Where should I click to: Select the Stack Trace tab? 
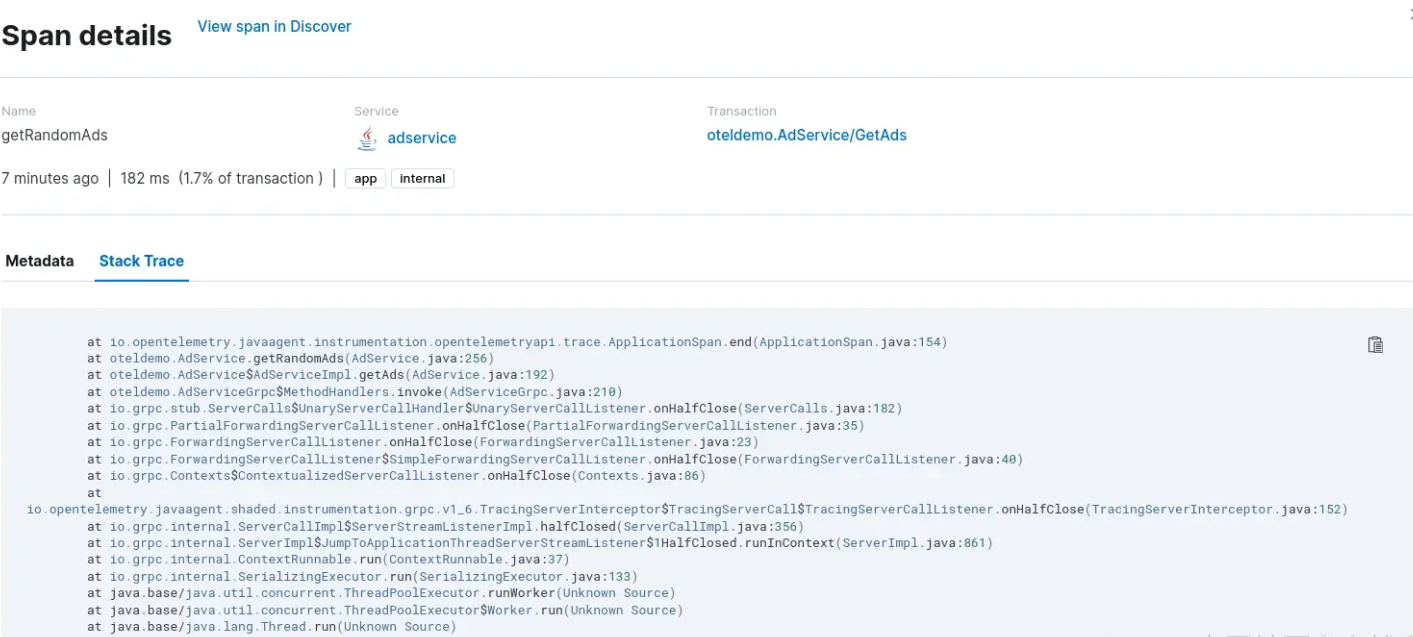tap(141, 261)
